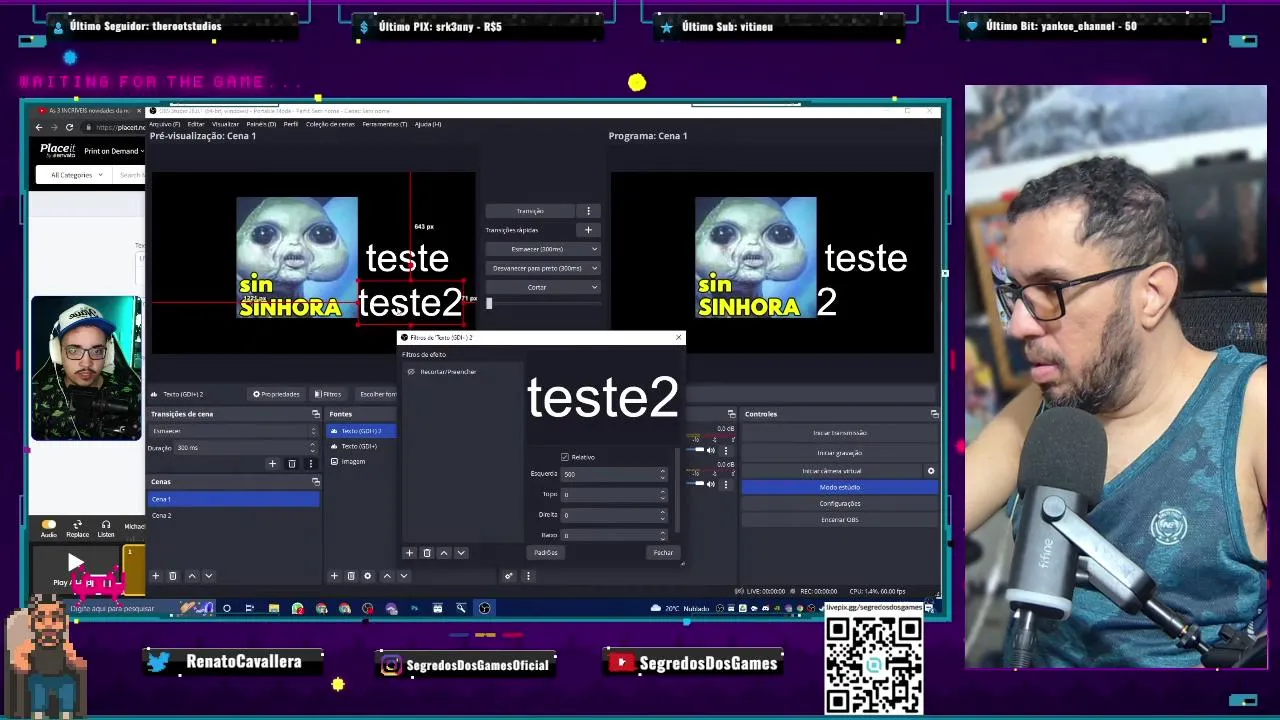Open the Editar menu in OBS

pos(196,124)
